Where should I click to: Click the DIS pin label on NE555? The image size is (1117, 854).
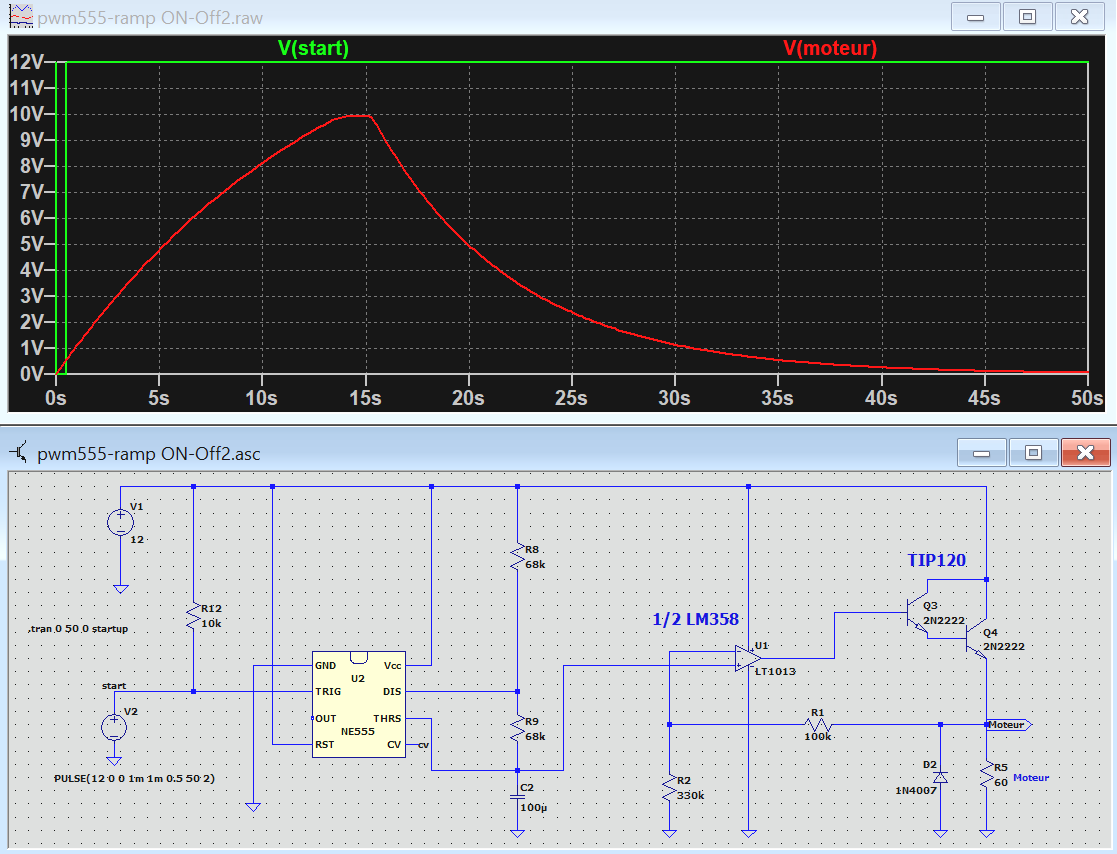(392, 691)
